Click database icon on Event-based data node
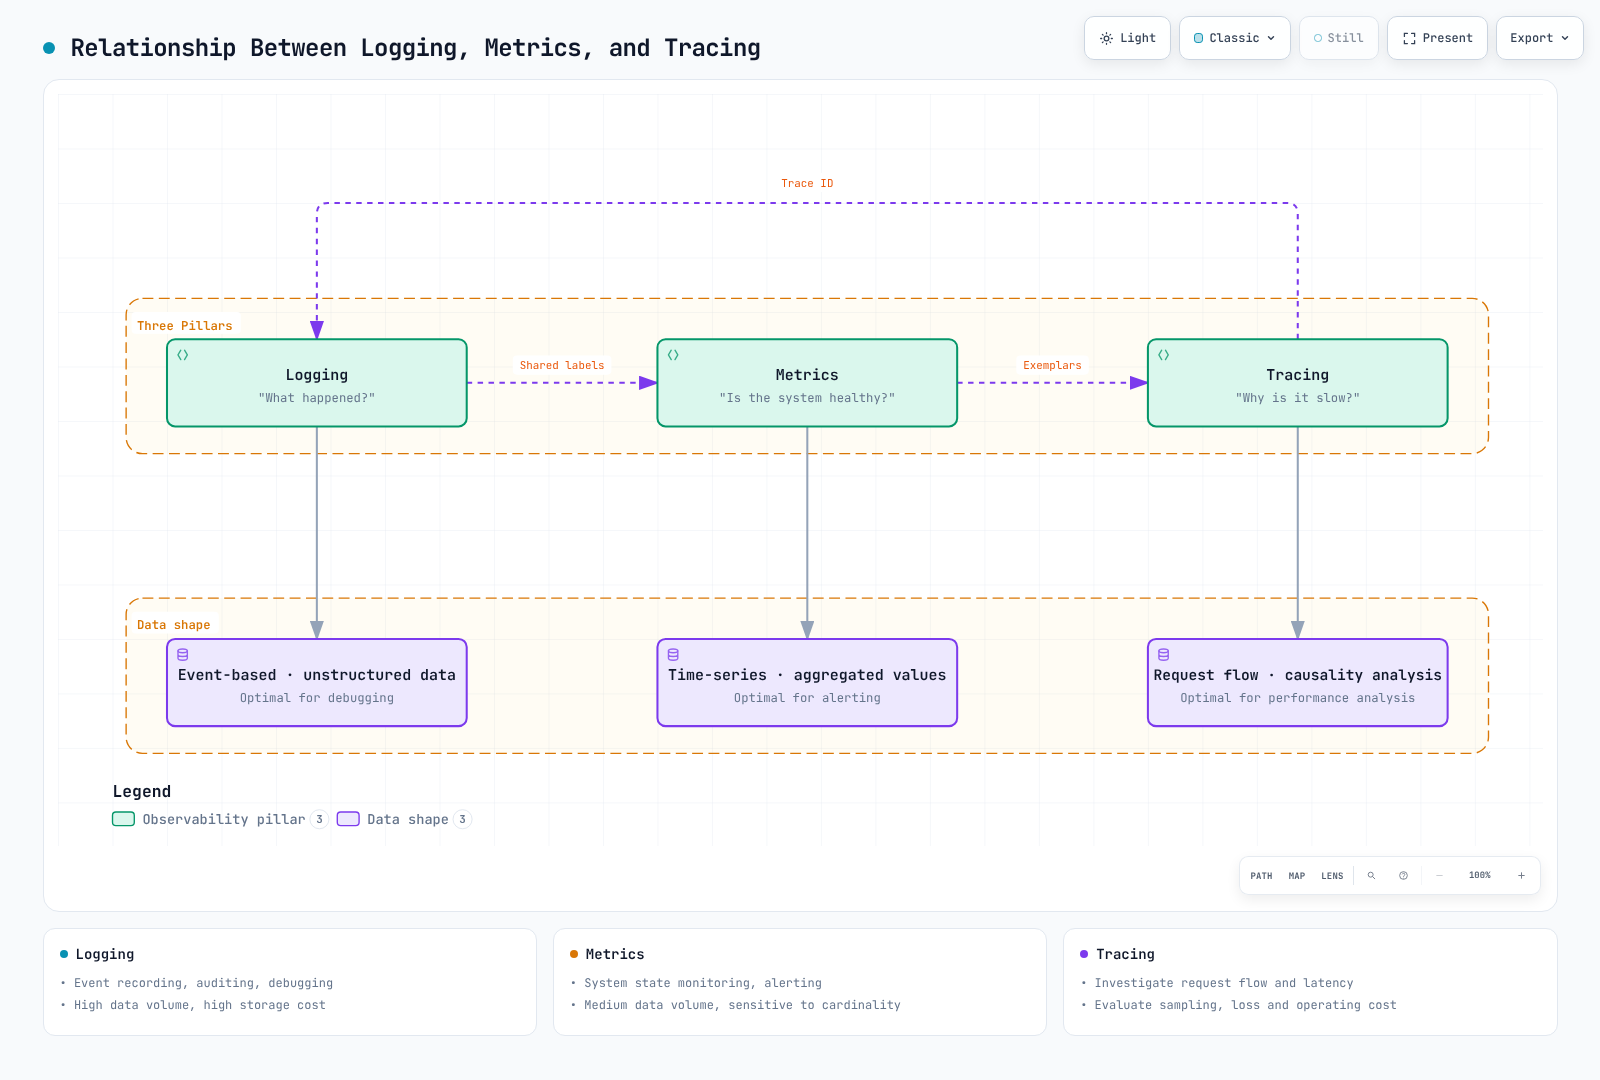 click(183, 655)
